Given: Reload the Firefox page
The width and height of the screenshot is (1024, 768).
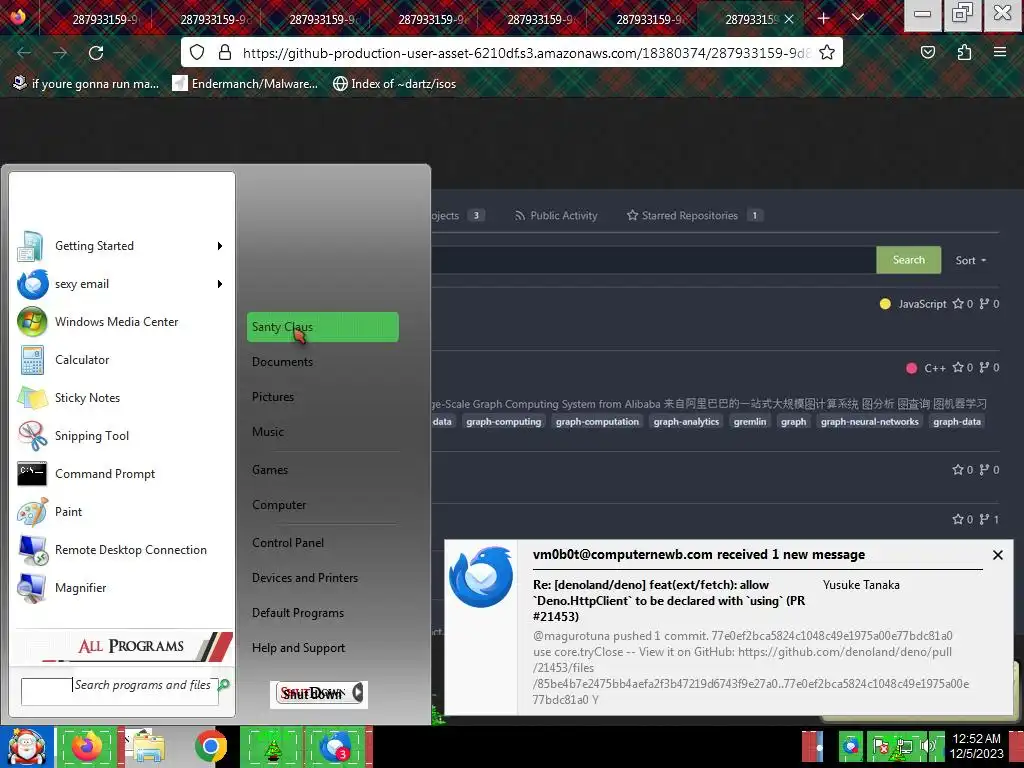Looking at the screenshot, I should pyautogui.click(x=96, y=53).
